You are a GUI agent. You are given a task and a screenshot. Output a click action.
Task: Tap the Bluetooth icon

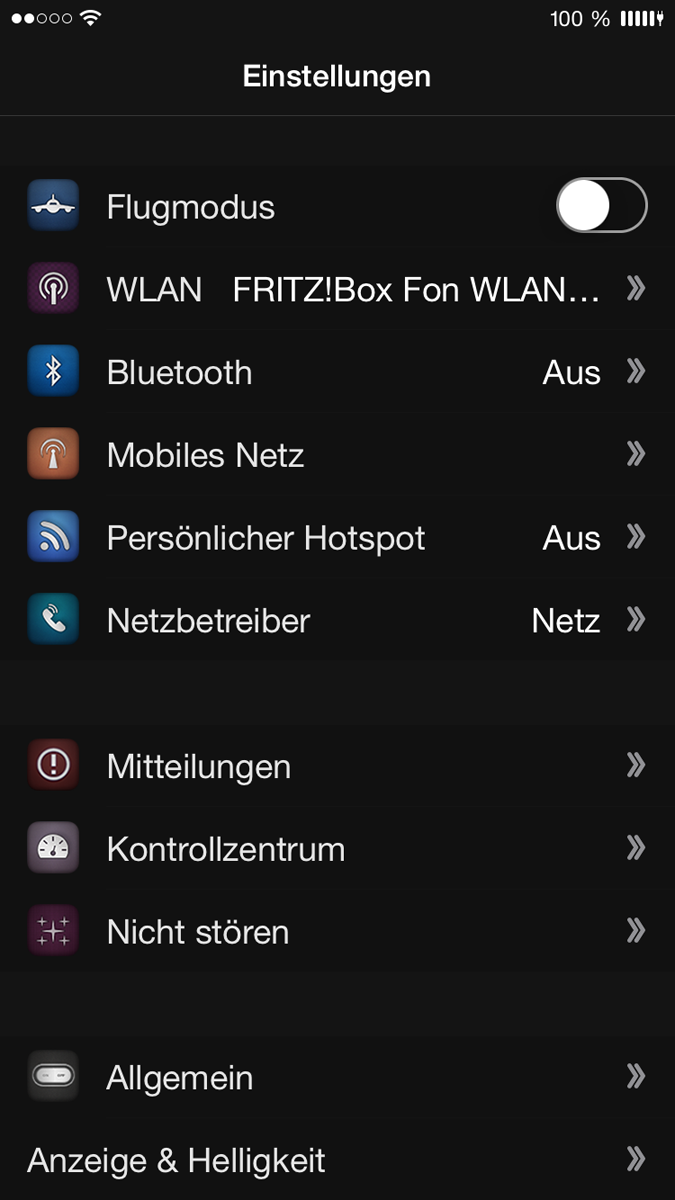coord(53,372)
